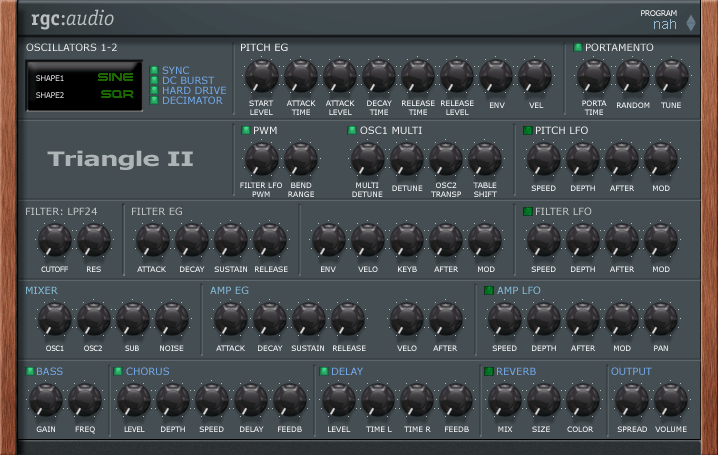This screenshot has height=455, width=718.
Task: Toggle the PORTAMENTO LED
Action: click(577, 47)
